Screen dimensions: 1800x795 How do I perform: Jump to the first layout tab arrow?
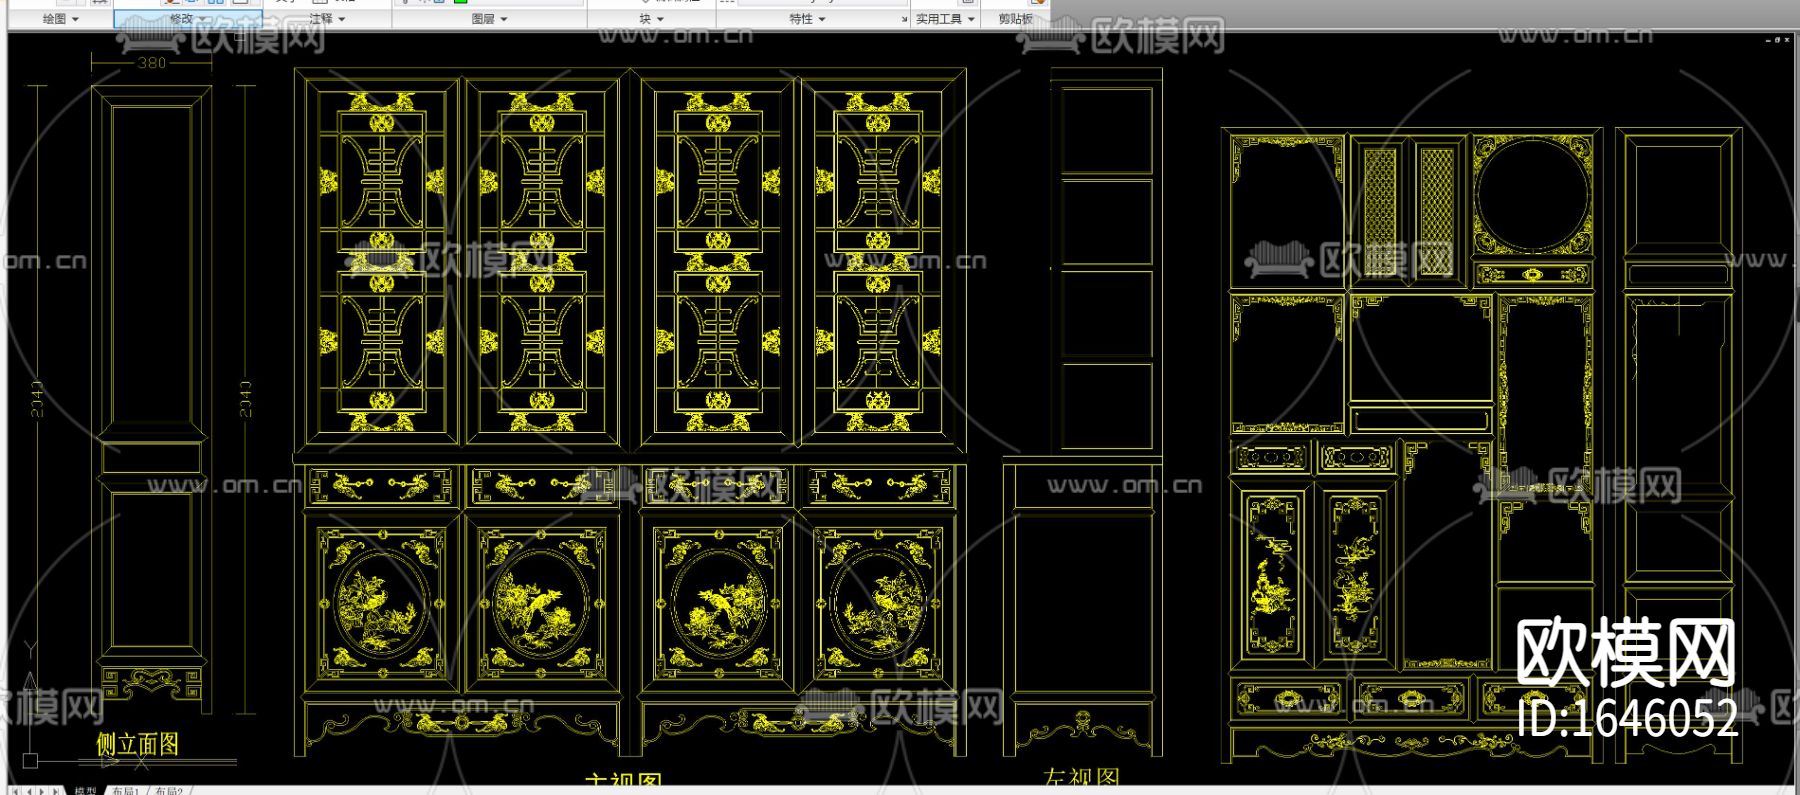point(14,791)
